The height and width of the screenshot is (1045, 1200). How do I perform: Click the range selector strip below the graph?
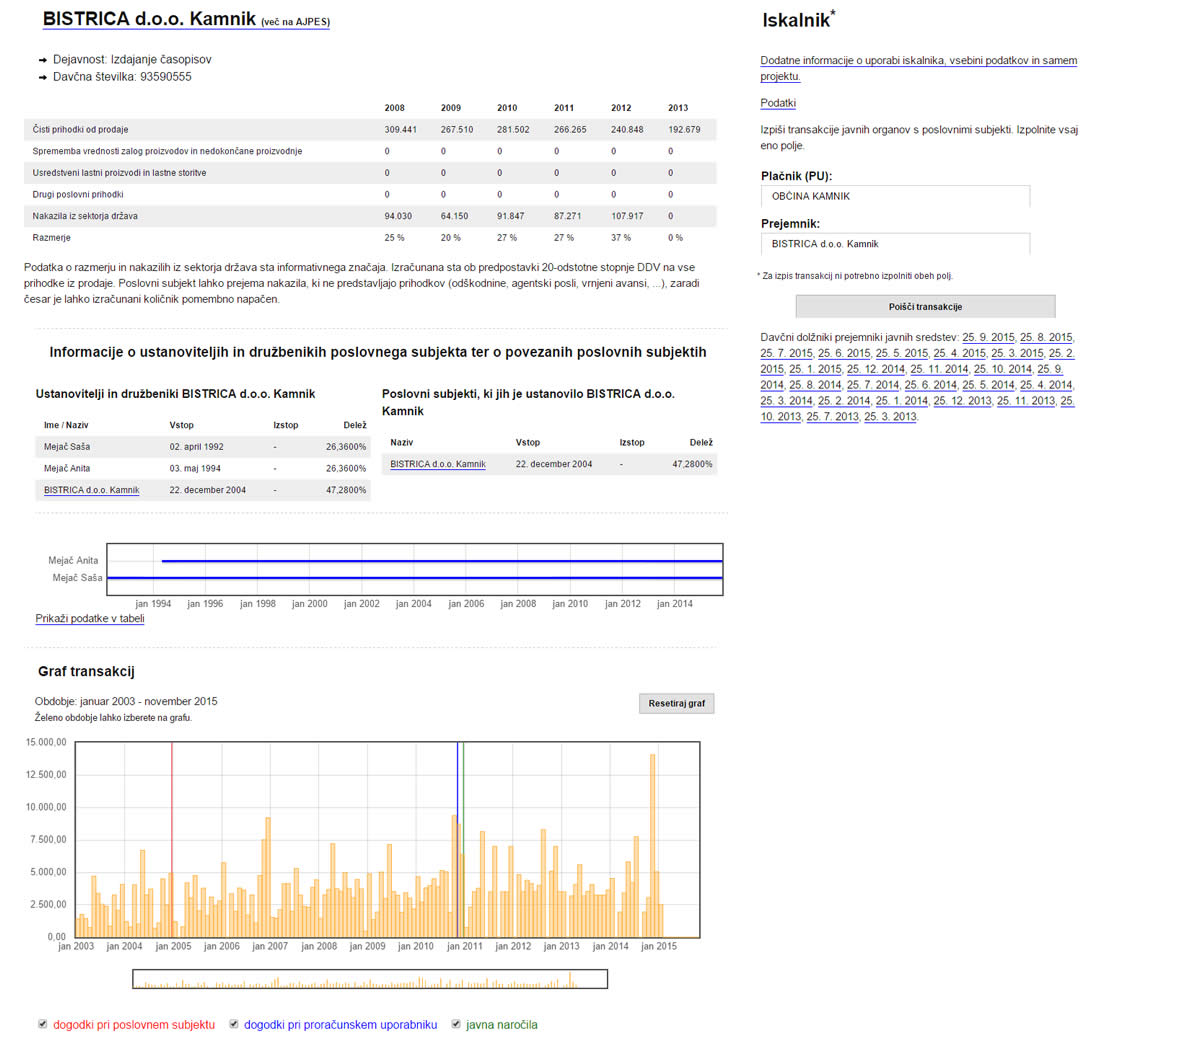pos(370,979)
